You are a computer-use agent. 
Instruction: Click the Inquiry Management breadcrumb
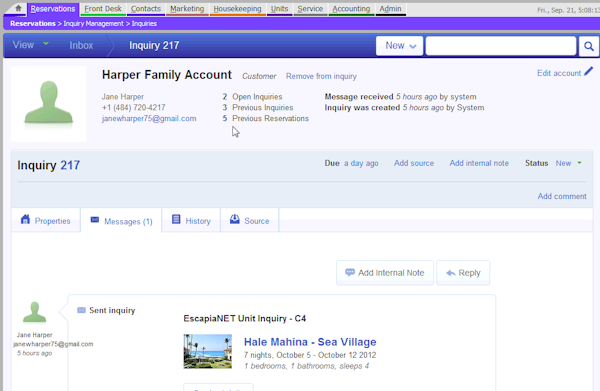(x=93, y=24)
